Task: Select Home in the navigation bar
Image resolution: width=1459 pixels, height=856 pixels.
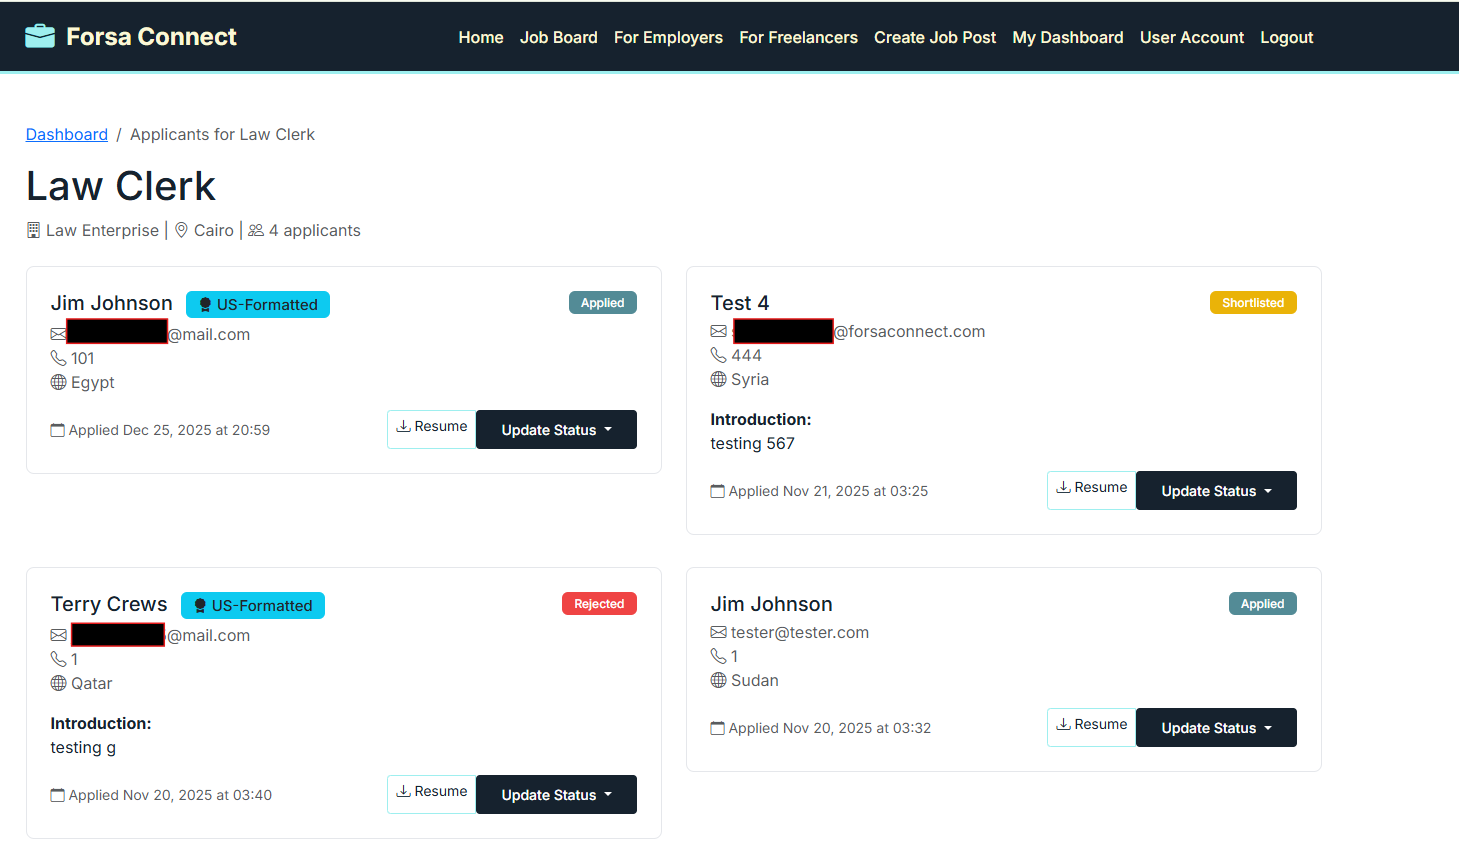Action: coord(481,37)
